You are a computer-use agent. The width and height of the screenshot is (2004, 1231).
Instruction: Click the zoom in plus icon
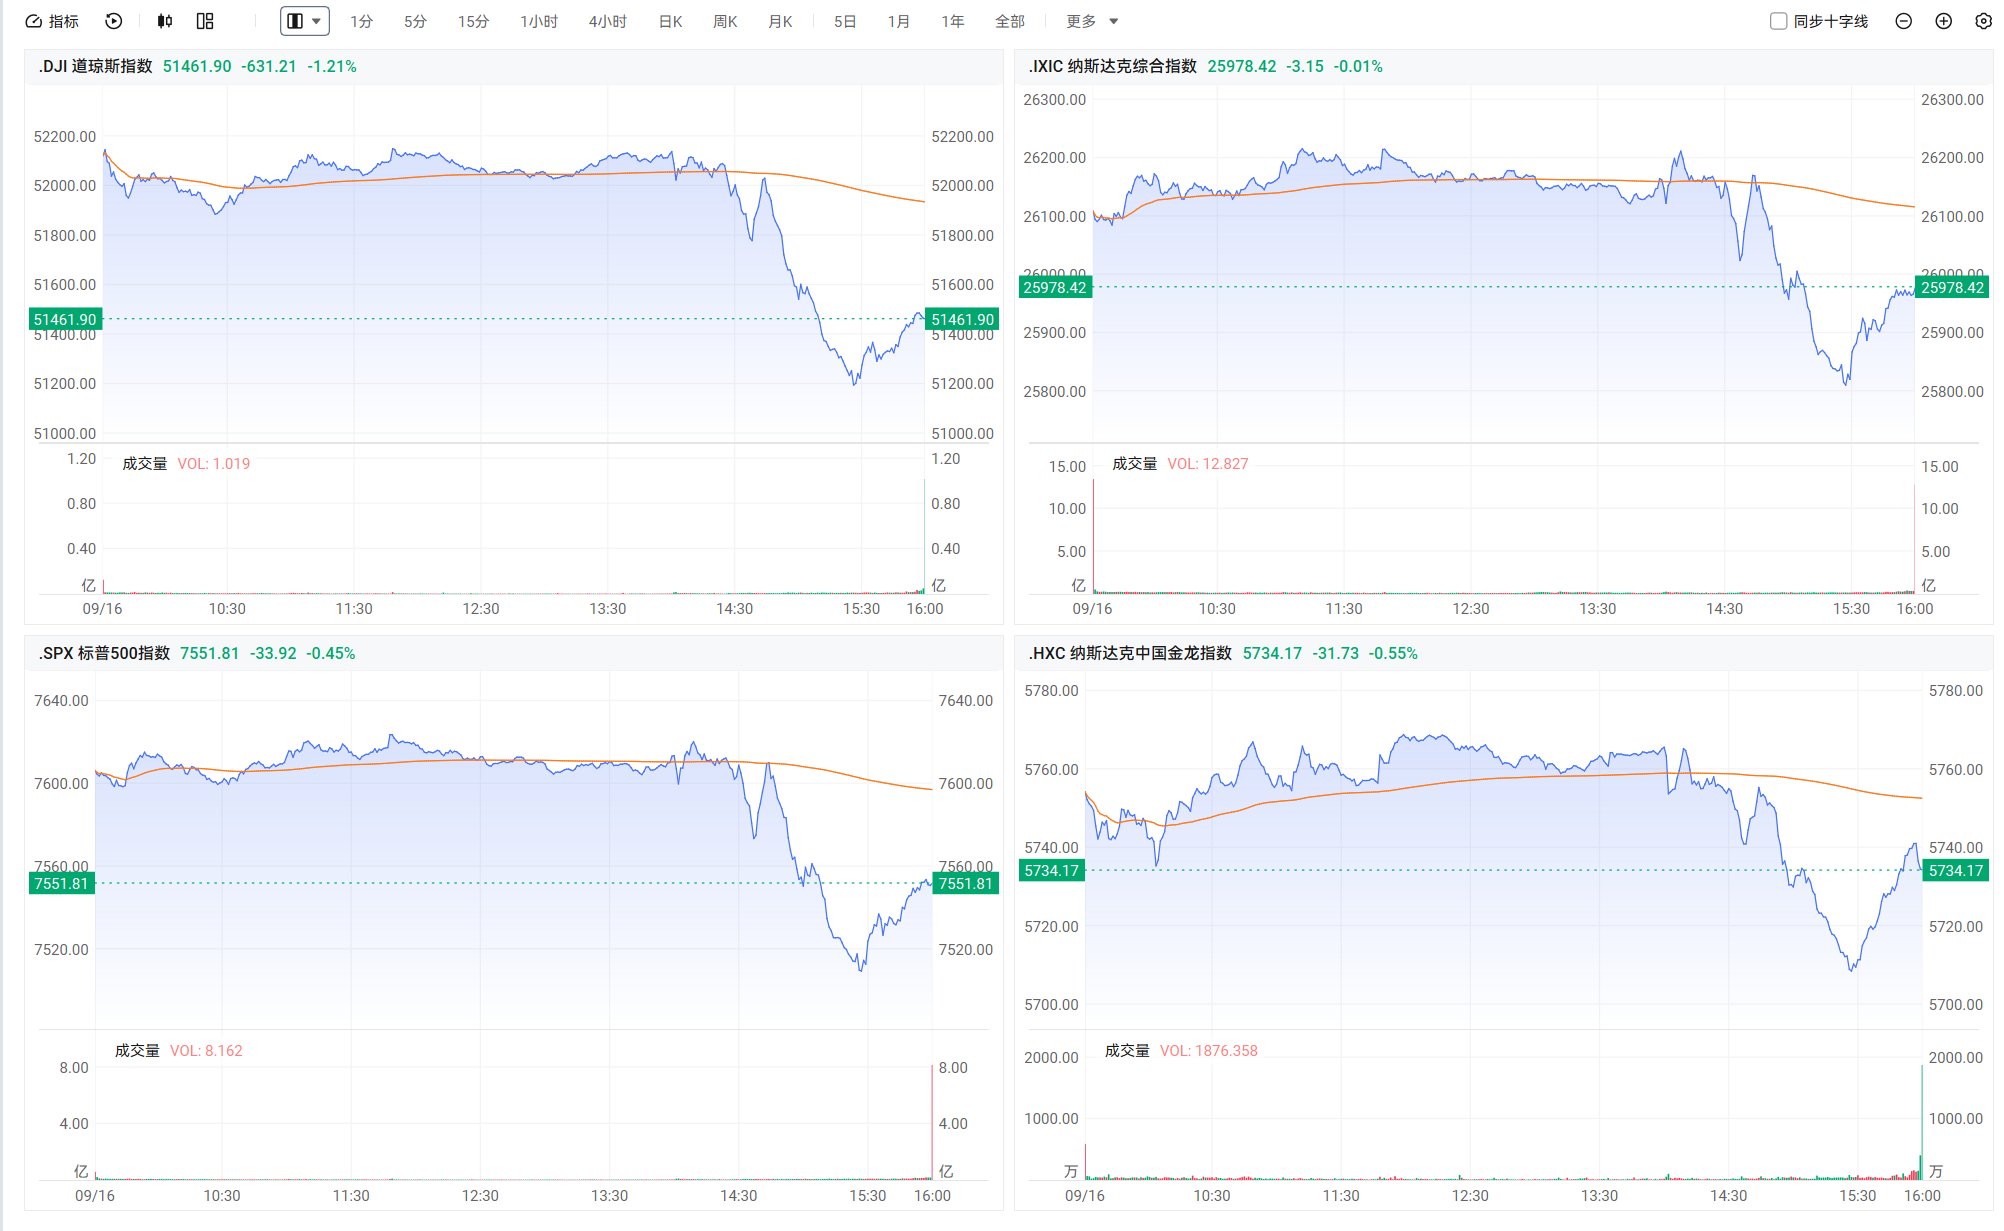point(1944,21)
